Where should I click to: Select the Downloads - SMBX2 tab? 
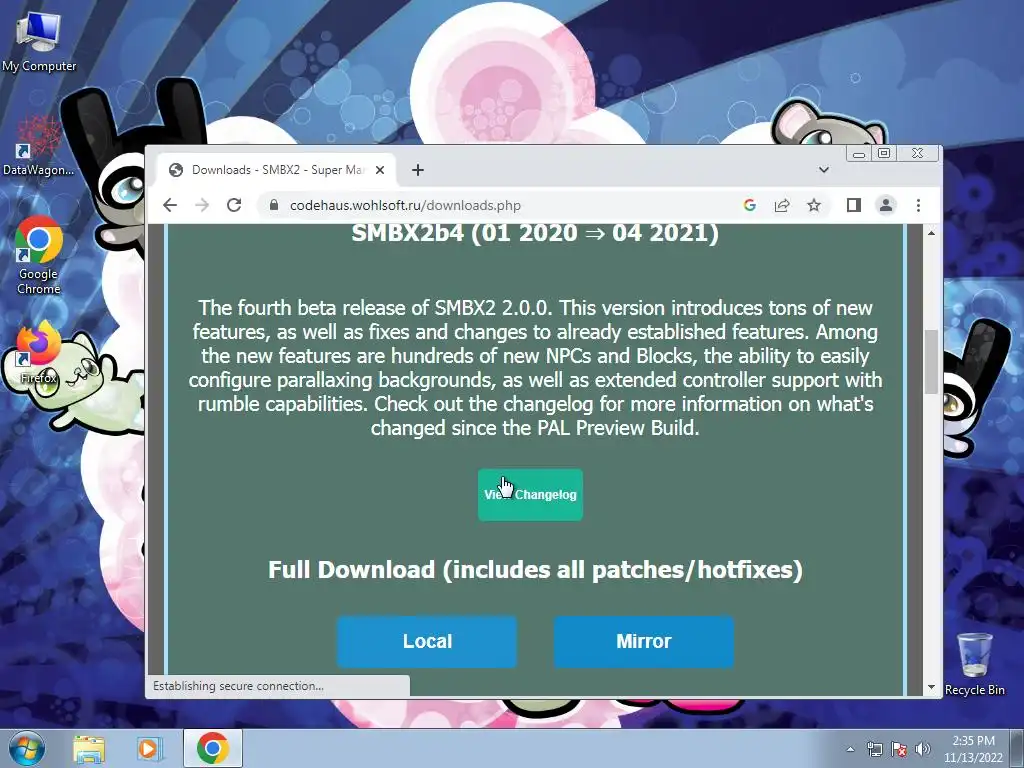click(x=277, y=170)
